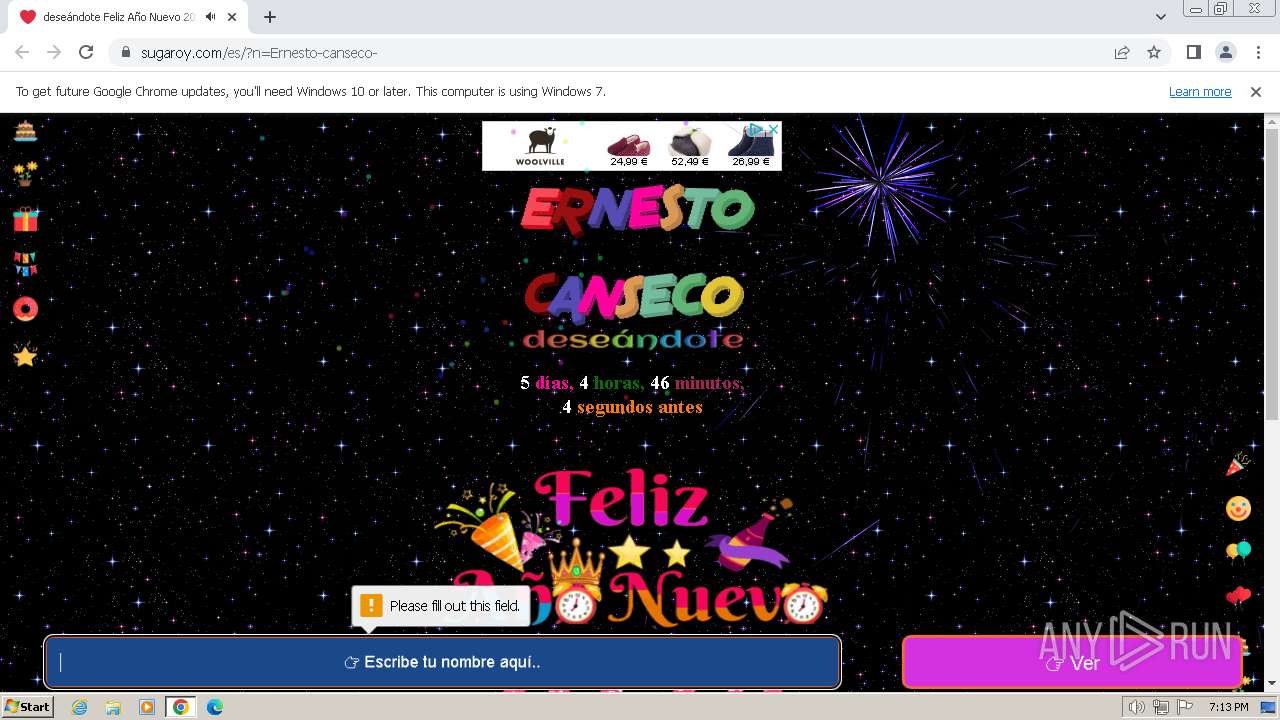Dismiss the Chrome update notification bar
The image size is (1280, 720).
(x=1256, y=91)
